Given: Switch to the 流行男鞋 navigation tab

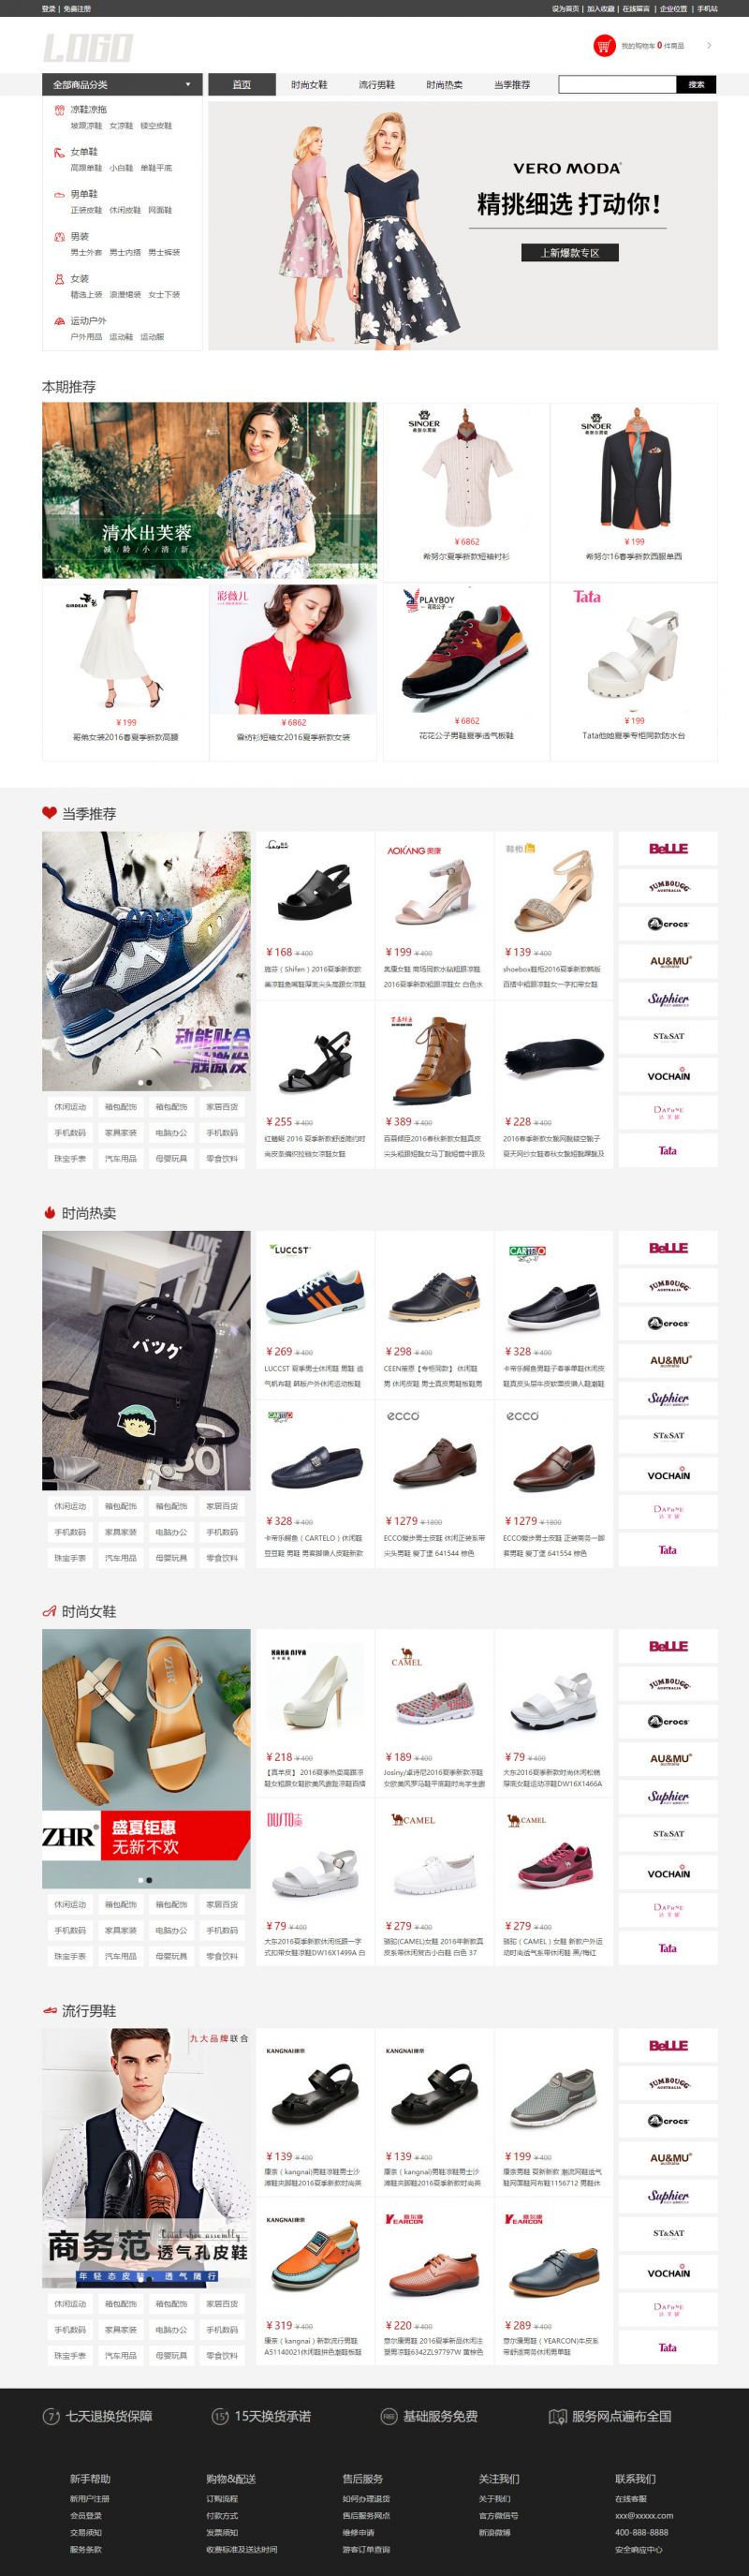Looking at the screenshot, I should coord(377,85).
